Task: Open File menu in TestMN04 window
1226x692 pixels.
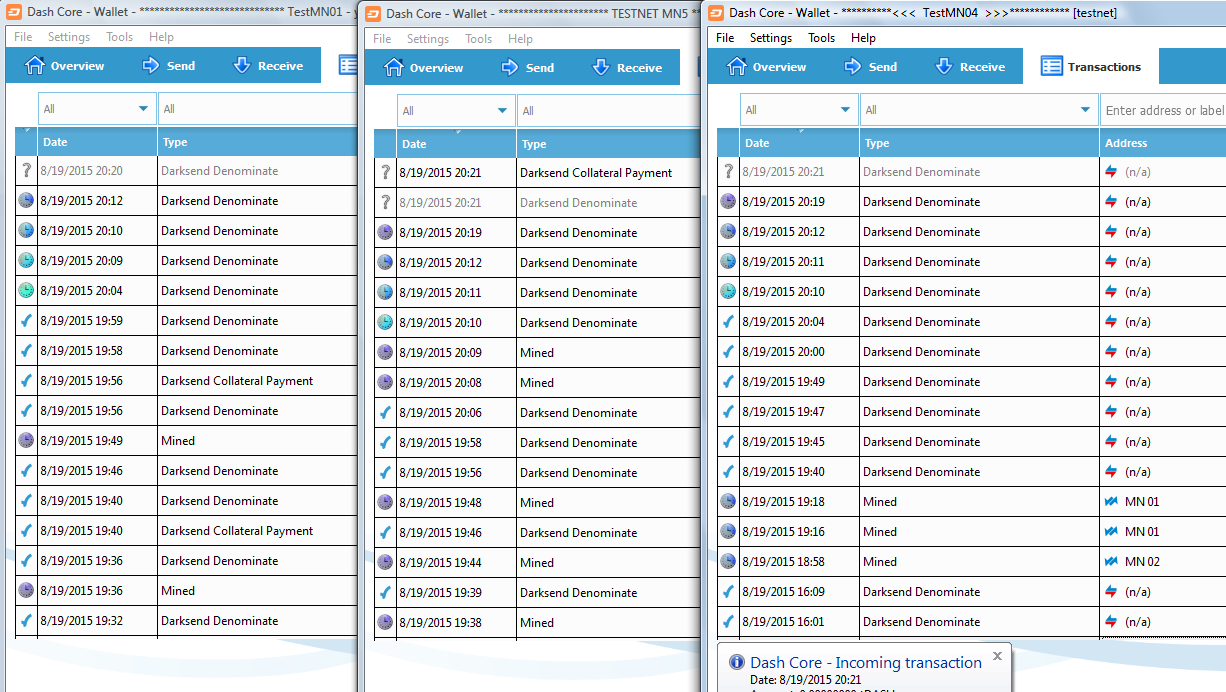Action: tap(725, 38)
